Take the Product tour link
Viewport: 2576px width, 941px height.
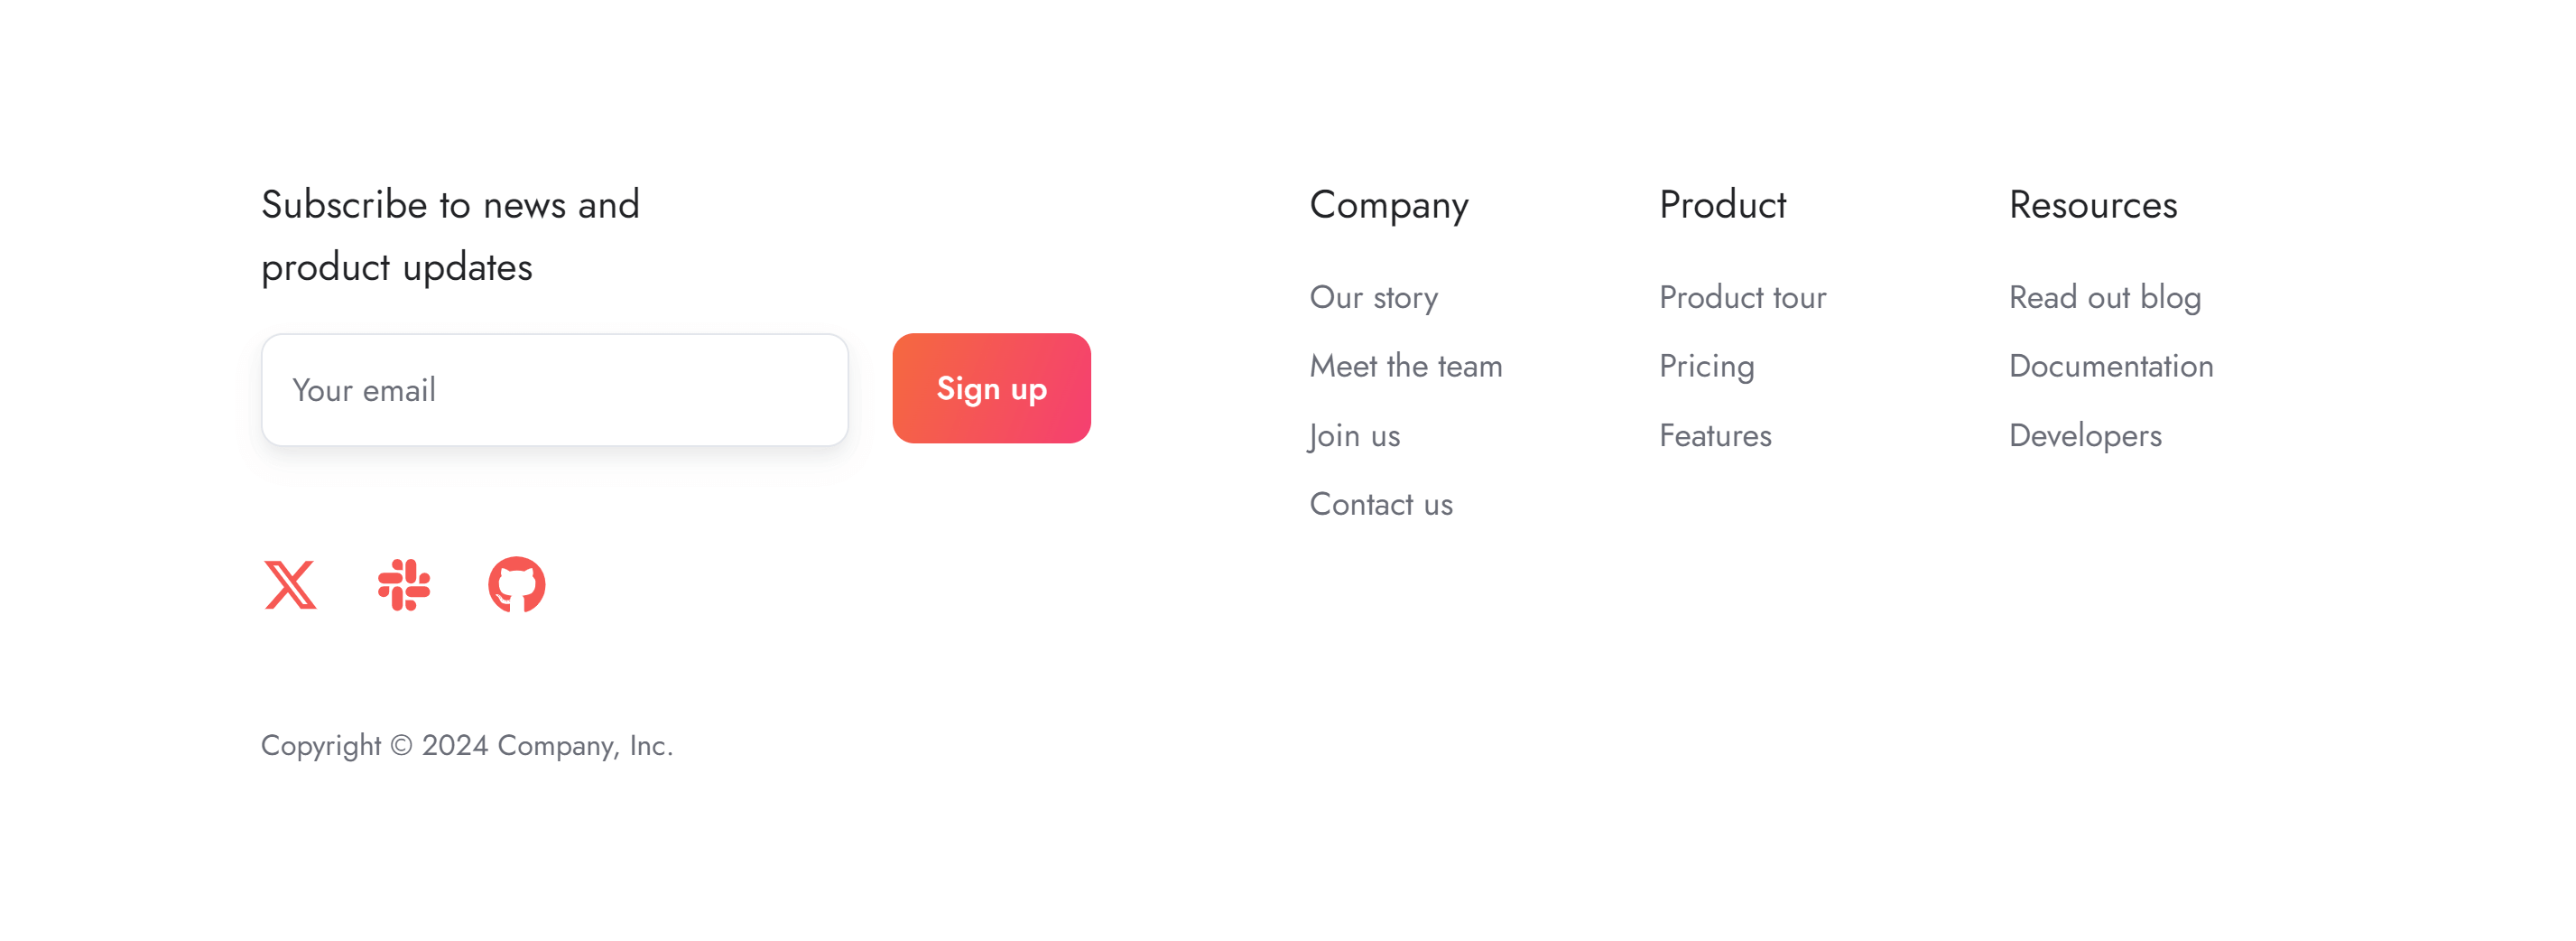[x=1742, y=297]
